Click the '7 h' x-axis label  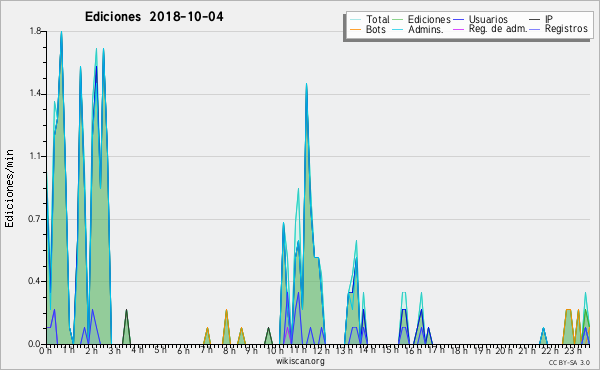pos(206,350)
